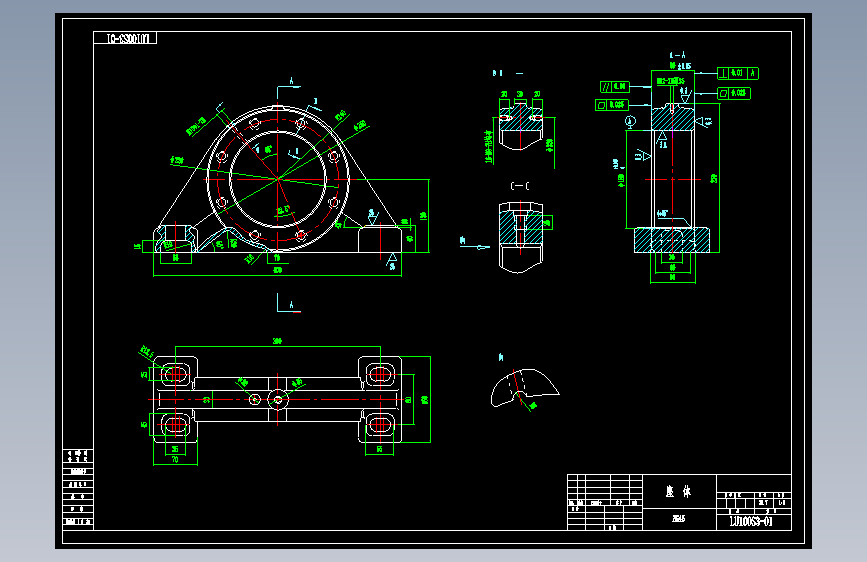This screenshot has height=562, width=867.
Task: Select the R12.5 radius dimension on plan view
Action: coord(147,351)
